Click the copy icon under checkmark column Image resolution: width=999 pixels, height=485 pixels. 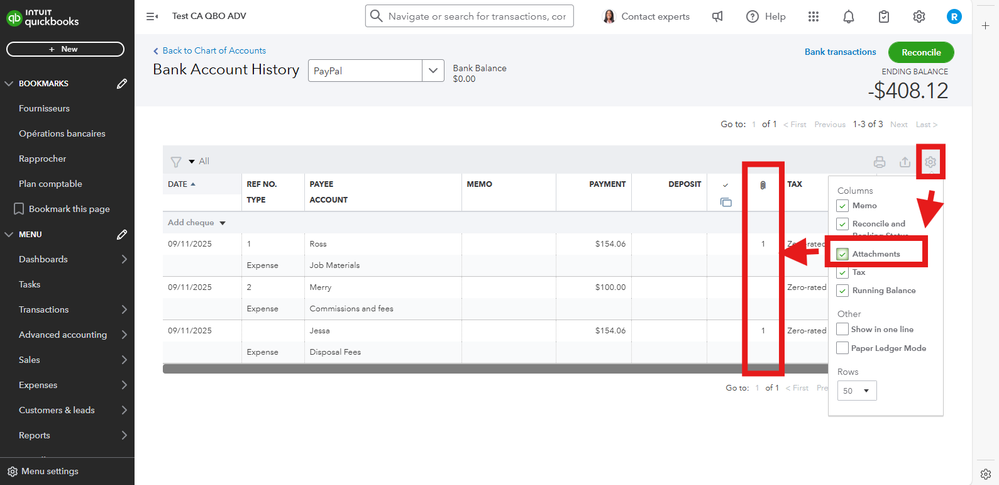(x=726, y=202)
